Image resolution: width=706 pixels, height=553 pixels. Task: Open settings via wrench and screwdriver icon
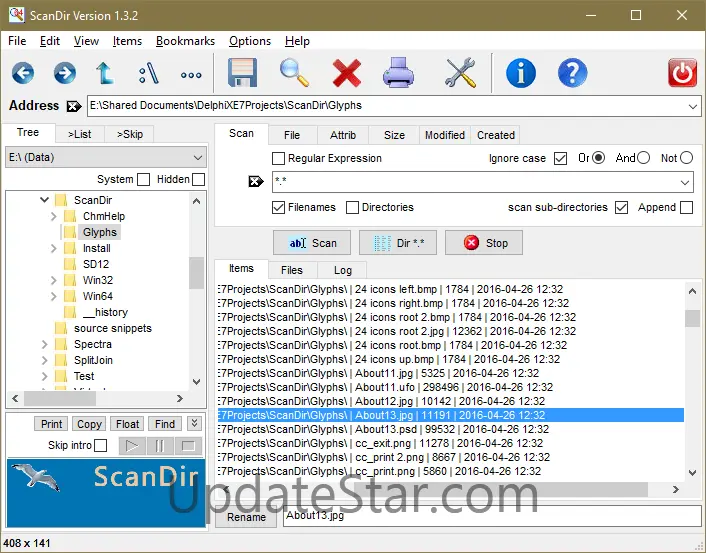tap(460, 73)
